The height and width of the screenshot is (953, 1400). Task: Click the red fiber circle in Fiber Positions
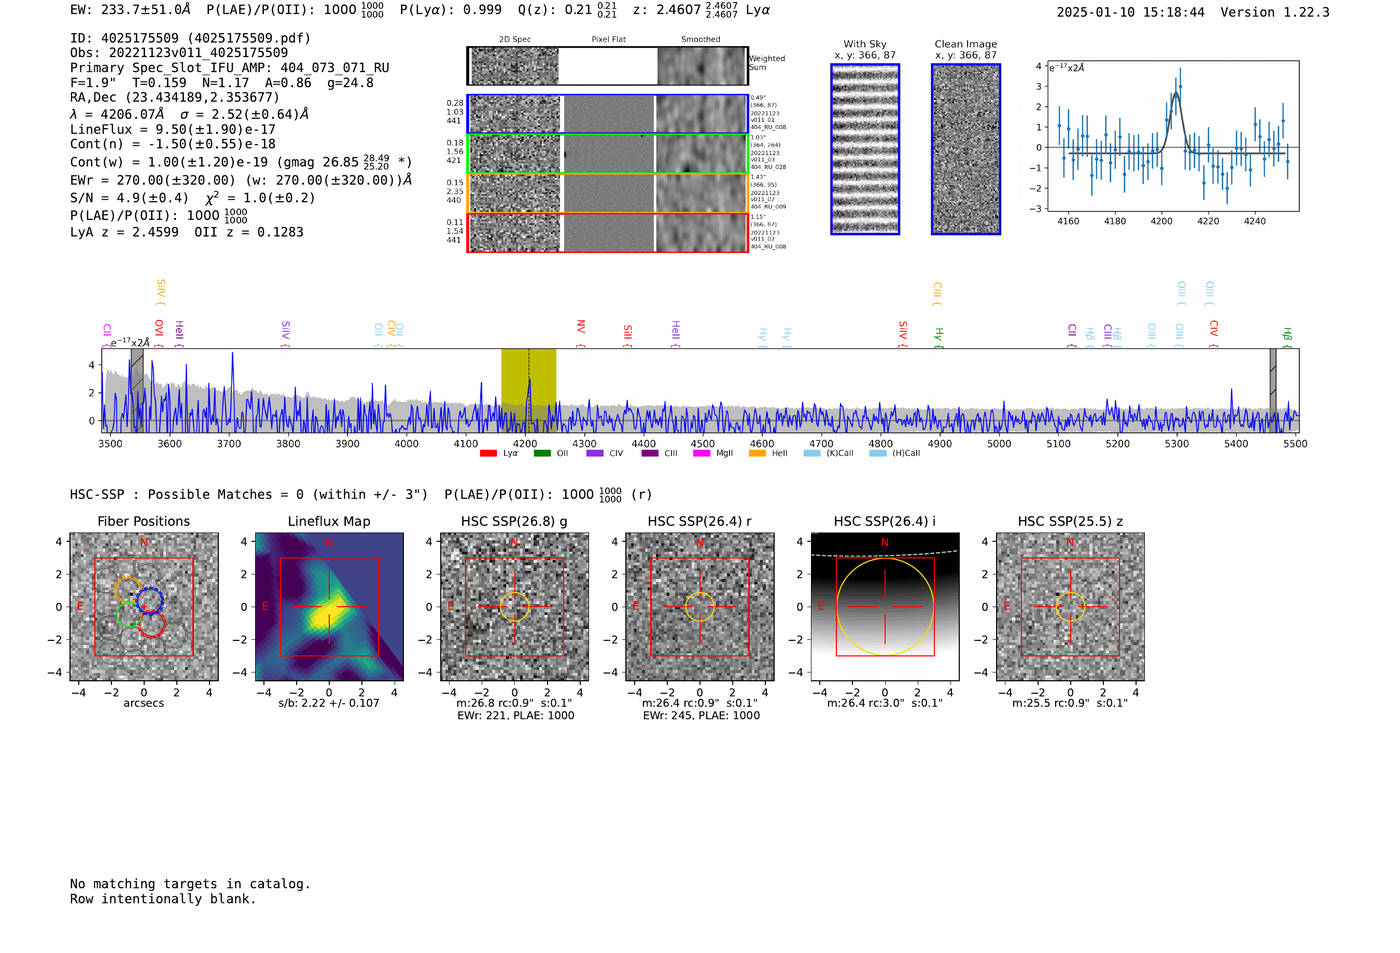tap(152, 625)
